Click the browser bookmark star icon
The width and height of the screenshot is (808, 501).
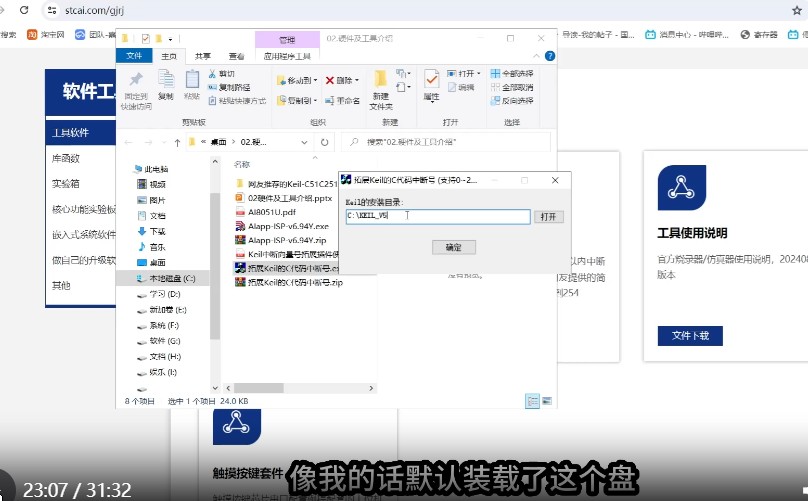click(x=797, y=10)
